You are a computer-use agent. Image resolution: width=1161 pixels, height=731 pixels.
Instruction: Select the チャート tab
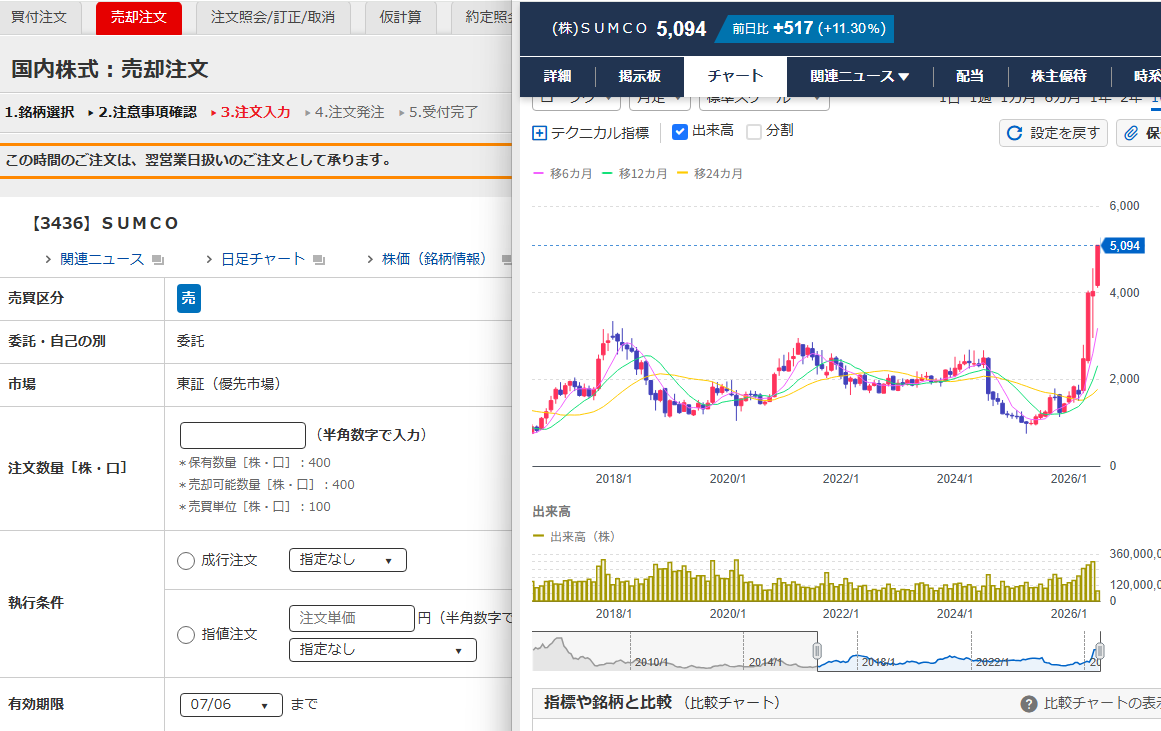point(735,76)
